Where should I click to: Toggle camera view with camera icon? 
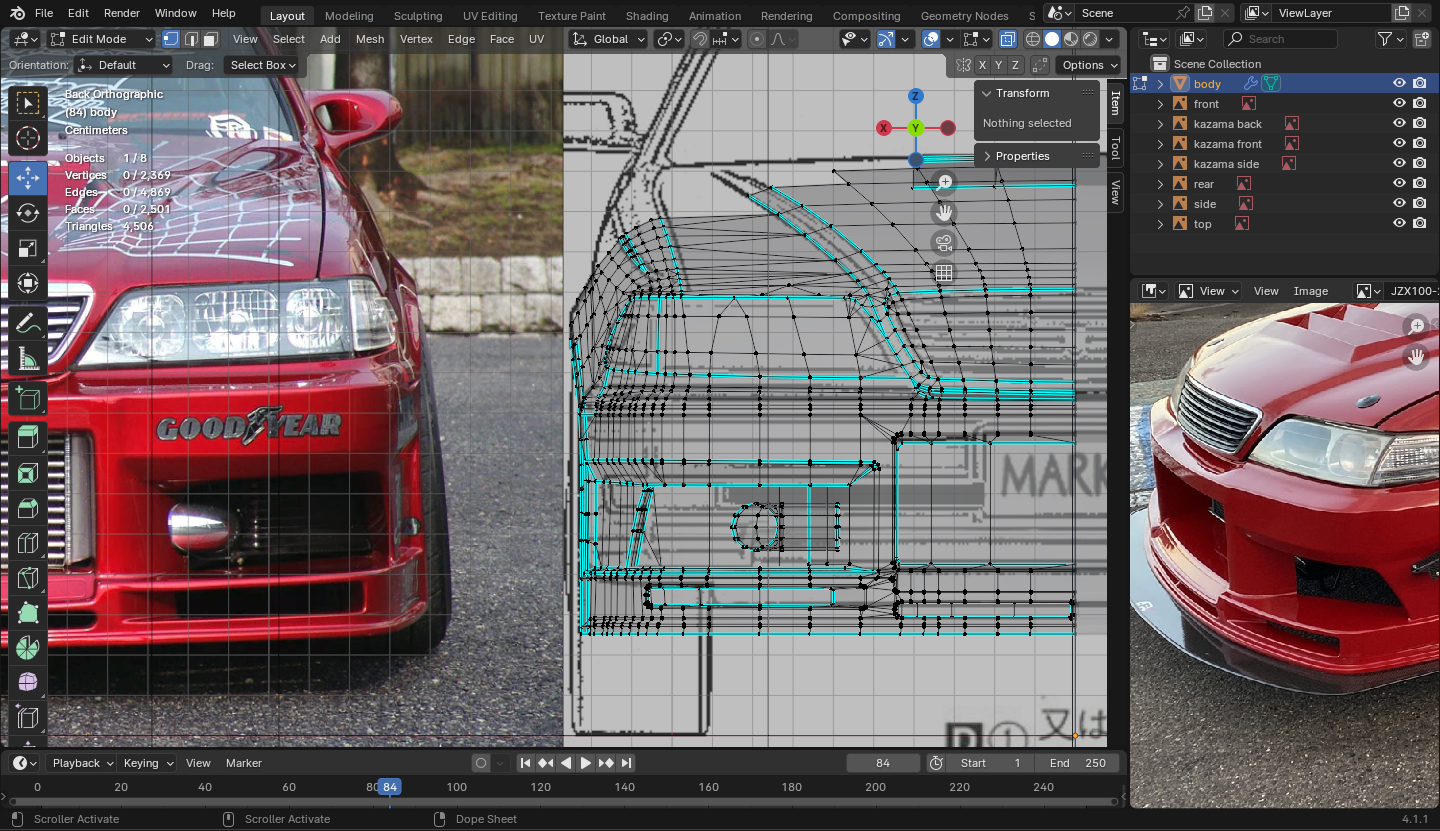(944, 242)
